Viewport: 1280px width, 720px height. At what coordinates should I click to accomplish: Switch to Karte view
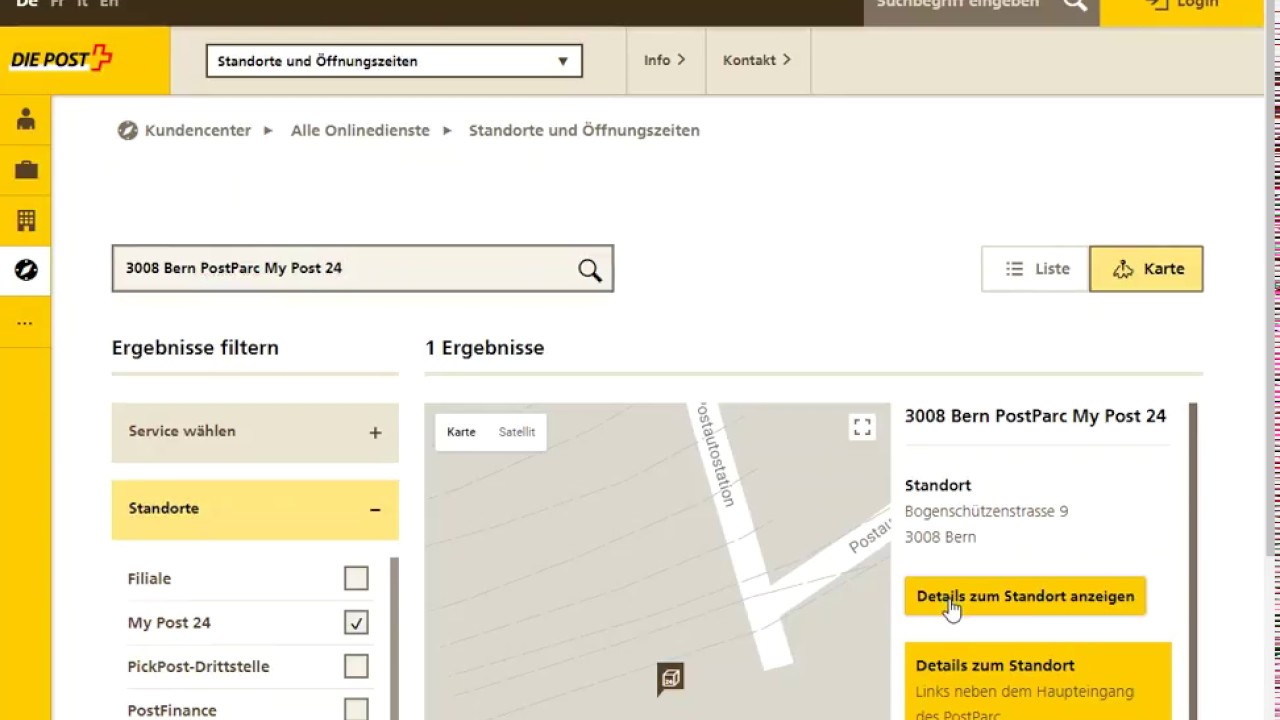(x=1147, y=269)
